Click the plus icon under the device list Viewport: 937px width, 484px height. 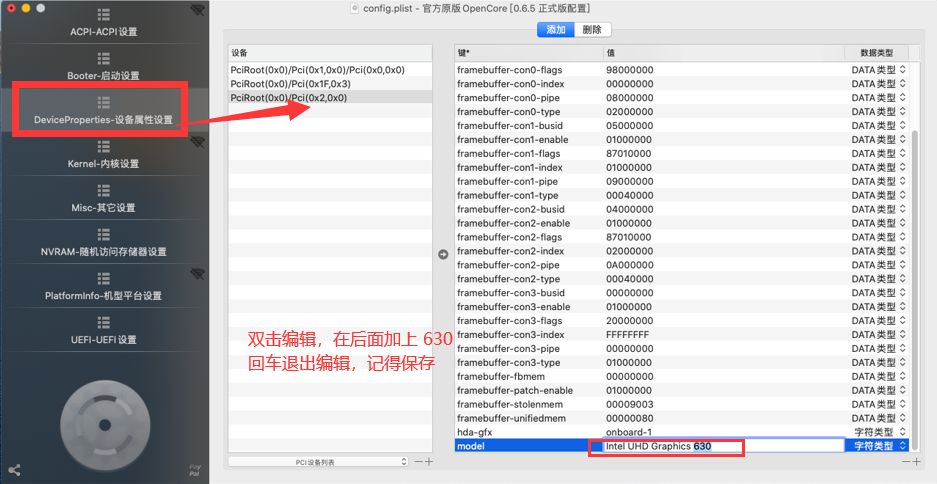tap(429, 461)
